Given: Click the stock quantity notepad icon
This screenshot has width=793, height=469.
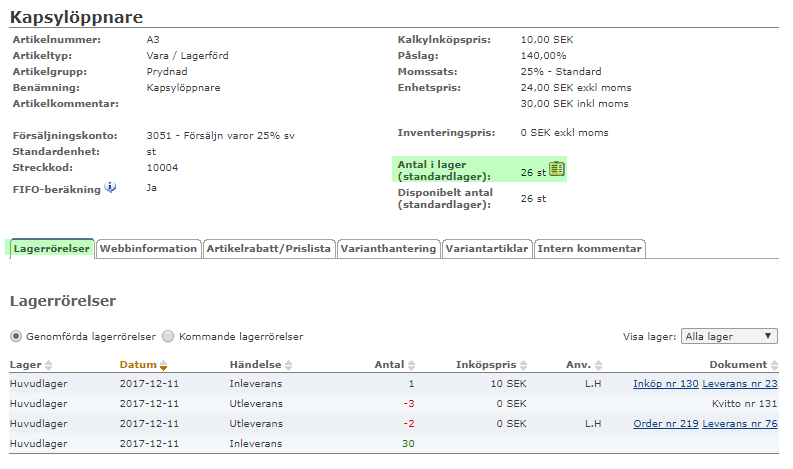Looking at the screenshot, I should (x=557, y=169).
